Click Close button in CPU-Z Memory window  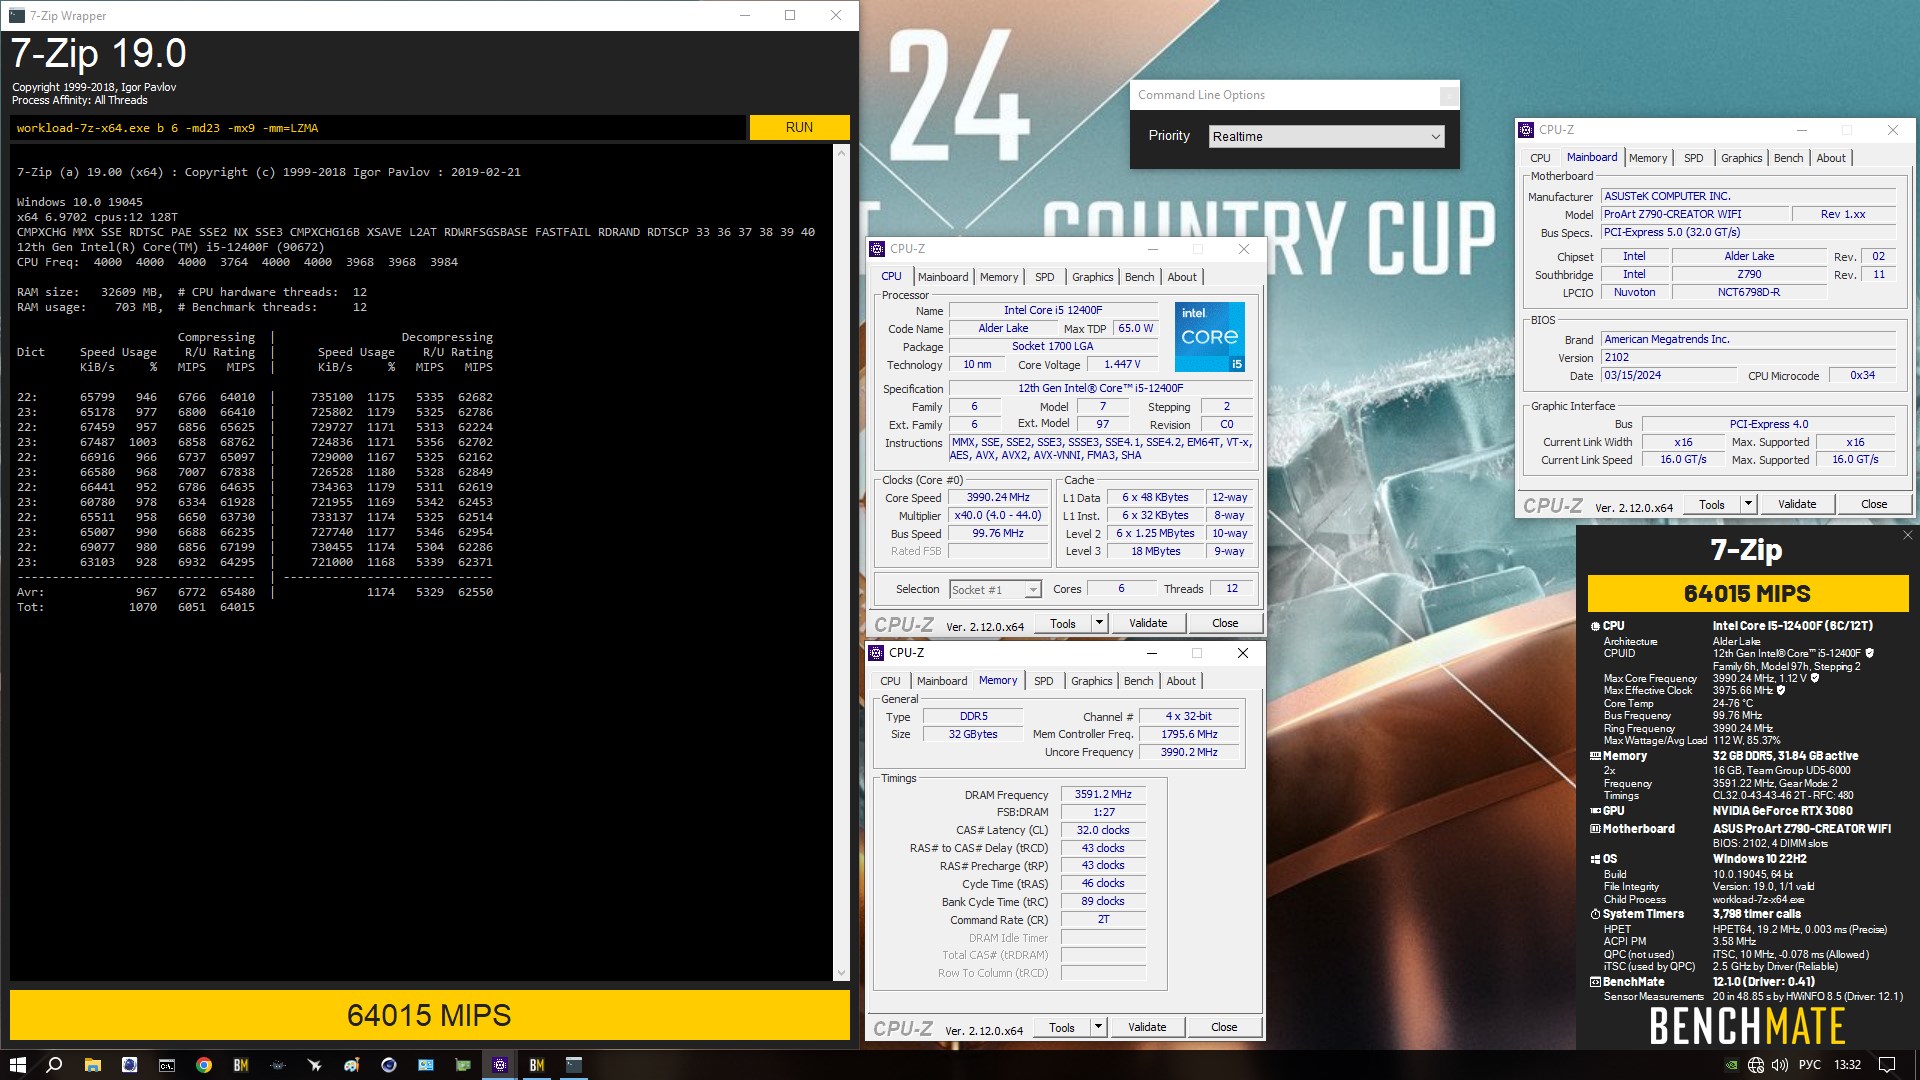[x=1224, y=1027]
